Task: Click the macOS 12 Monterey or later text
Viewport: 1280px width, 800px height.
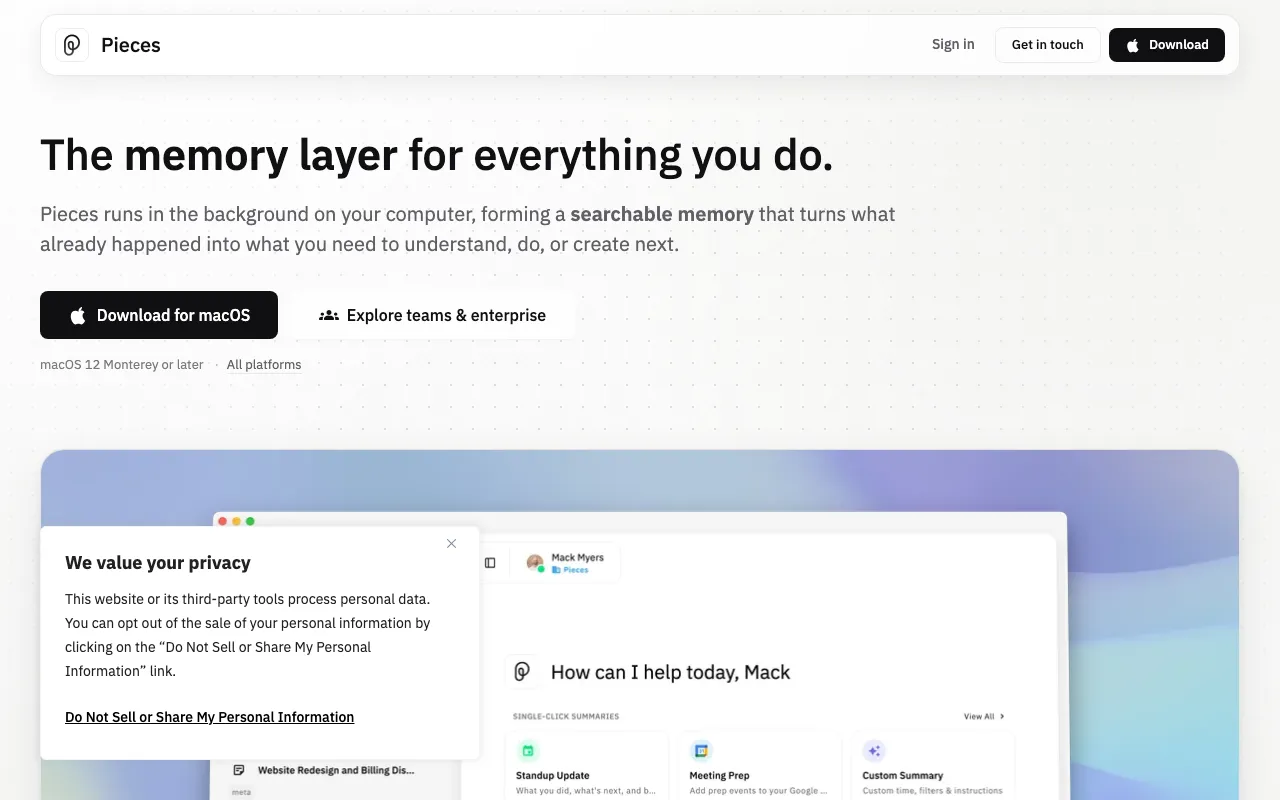Action: 122,365
